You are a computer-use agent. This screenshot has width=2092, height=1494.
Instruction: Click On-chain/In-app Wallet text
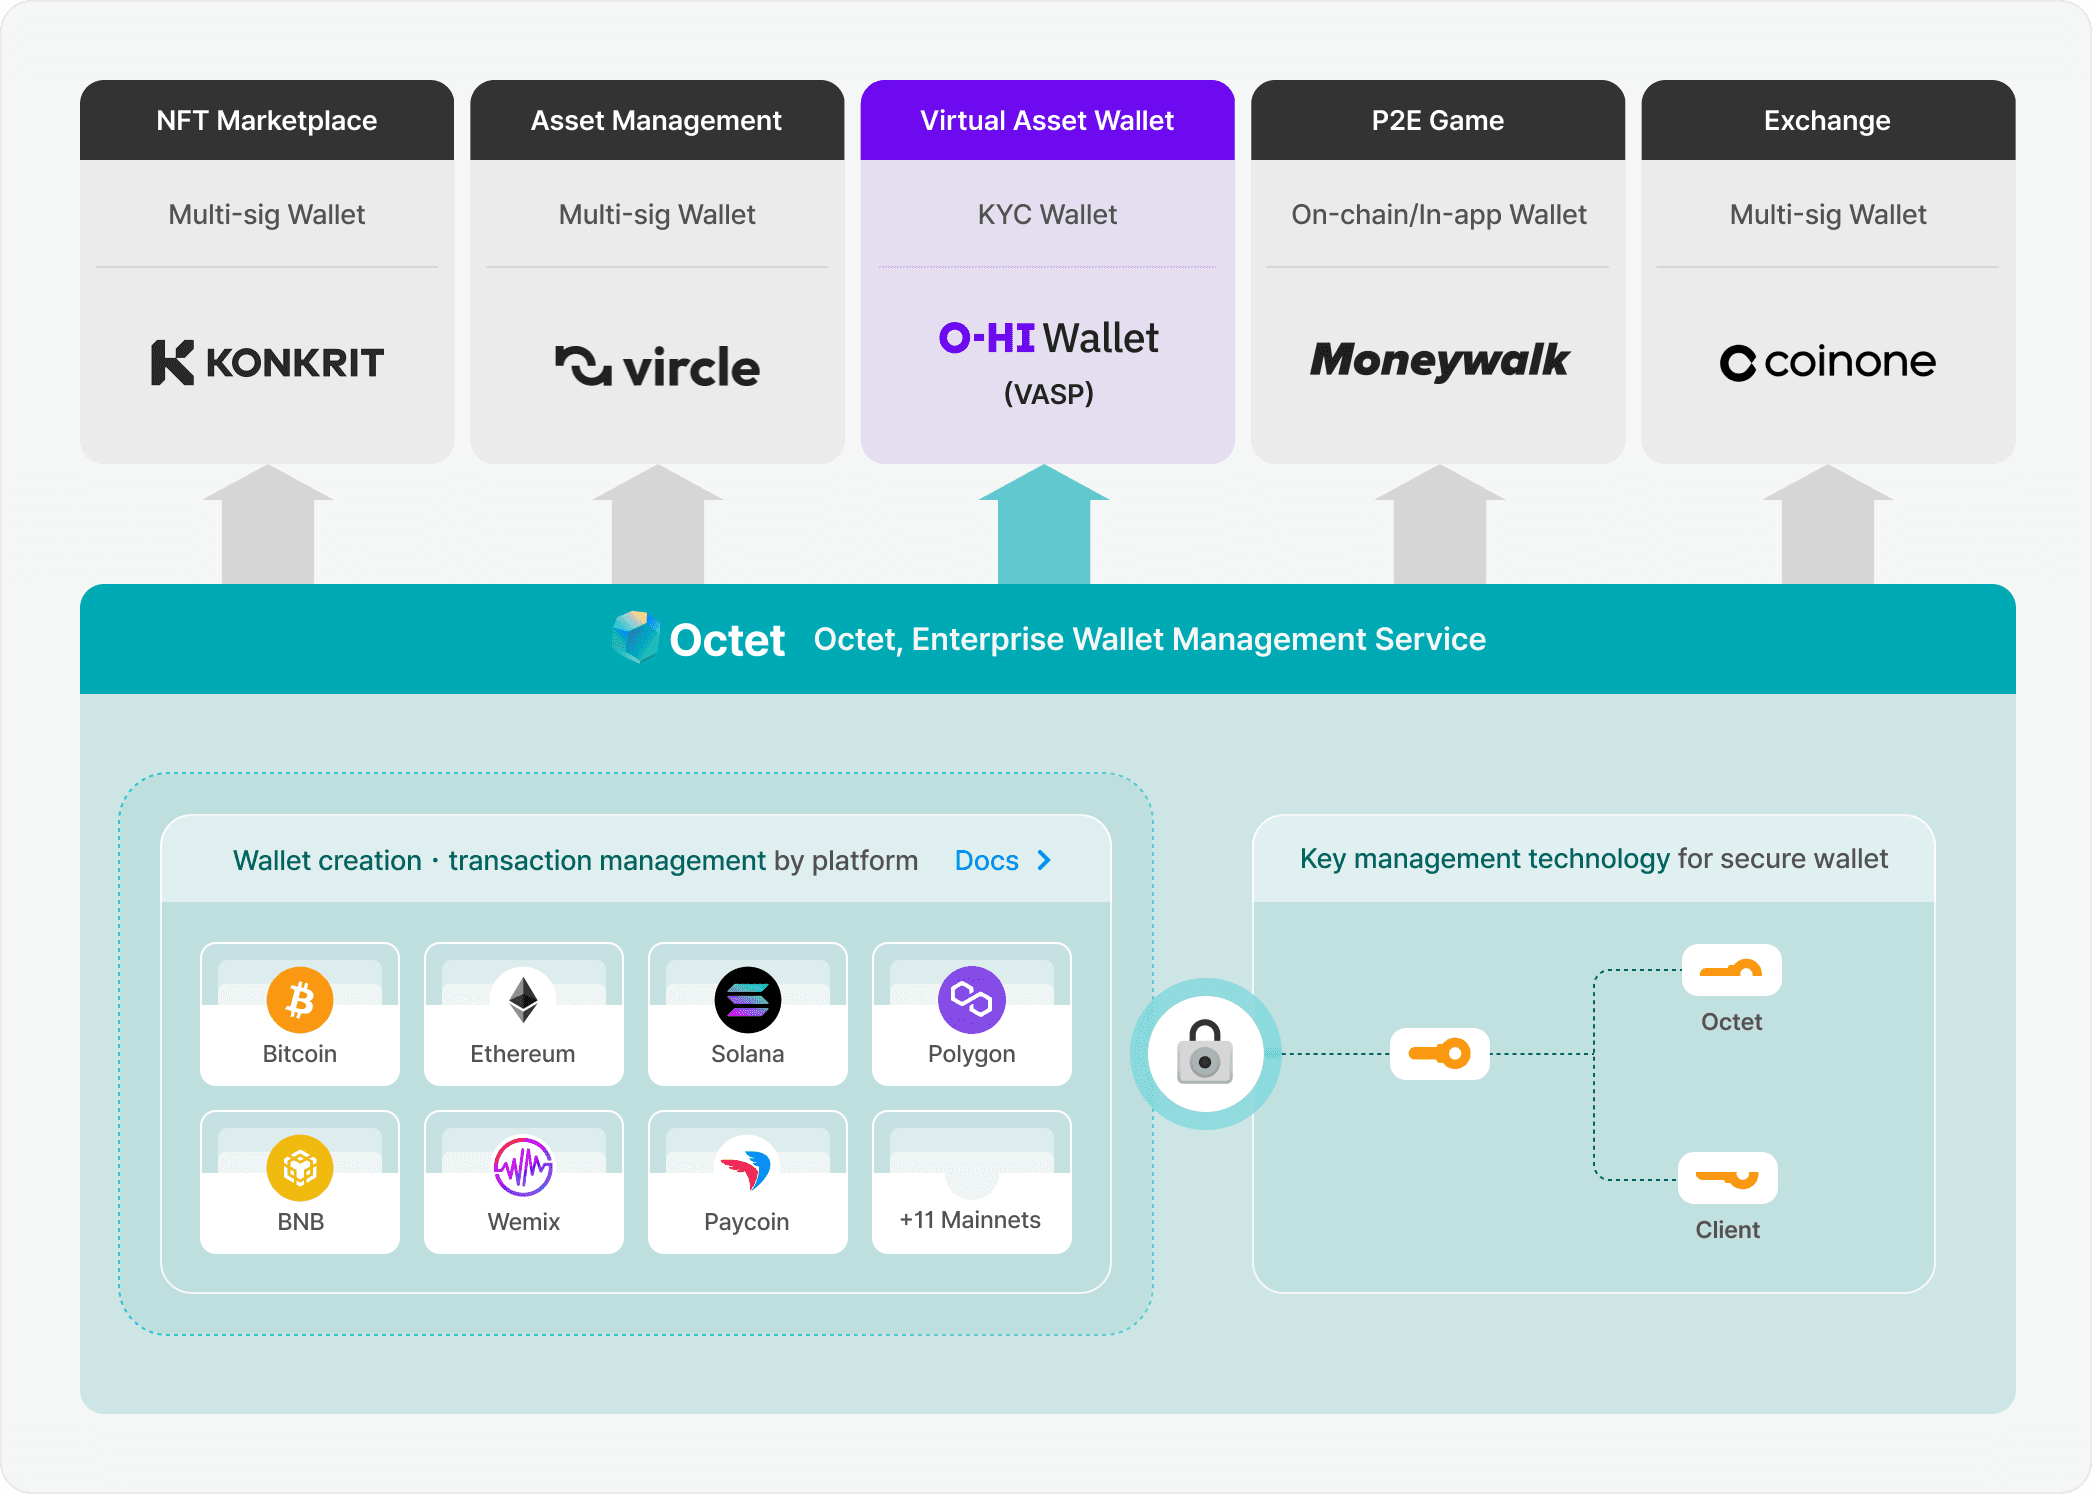coord(1439,214)
